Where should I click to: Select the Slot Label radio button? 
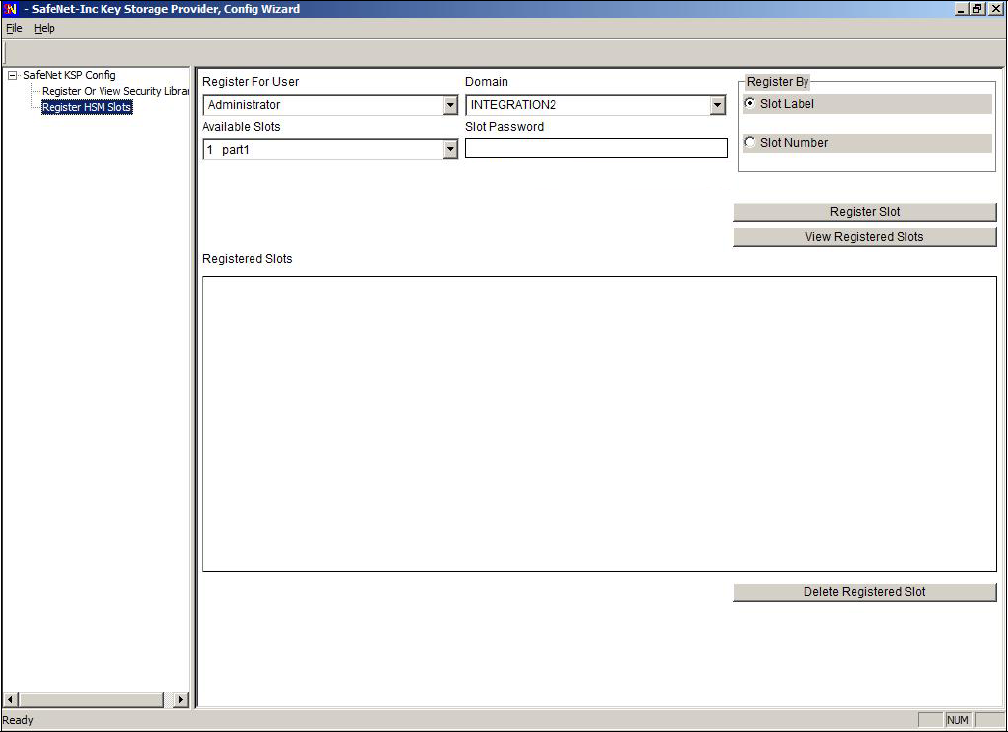(x=750, y=104)
